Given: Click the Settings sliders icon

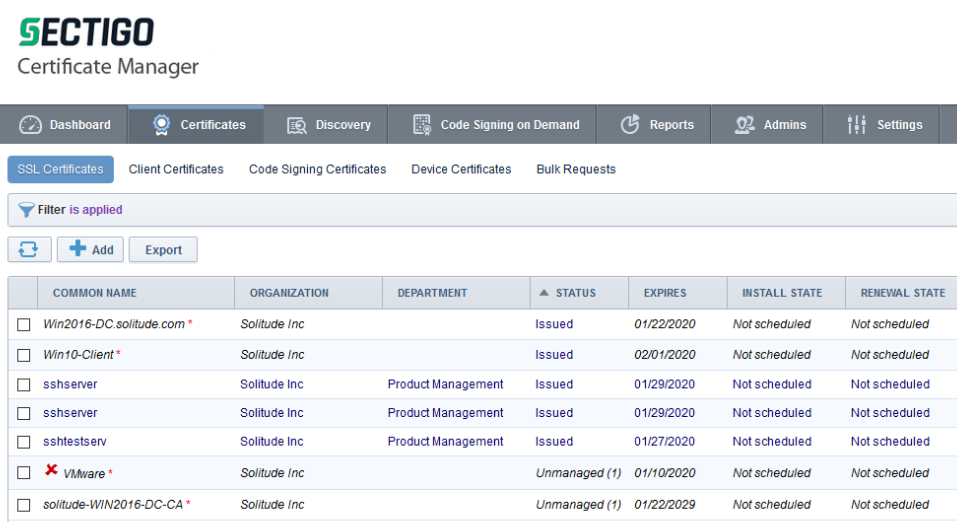Looking at the screenshot, I should point(857,125).
